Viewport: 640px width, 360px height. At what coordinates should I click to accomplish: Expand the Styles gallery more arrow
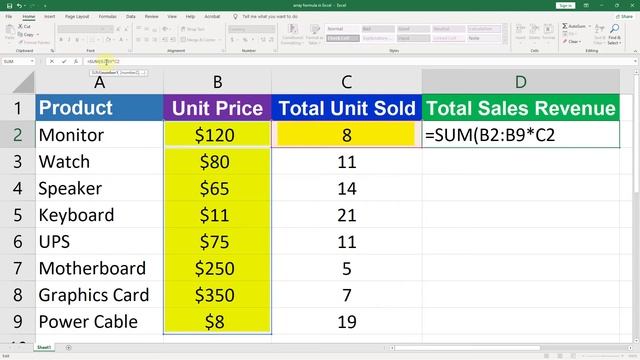click(x=505, y=42)
